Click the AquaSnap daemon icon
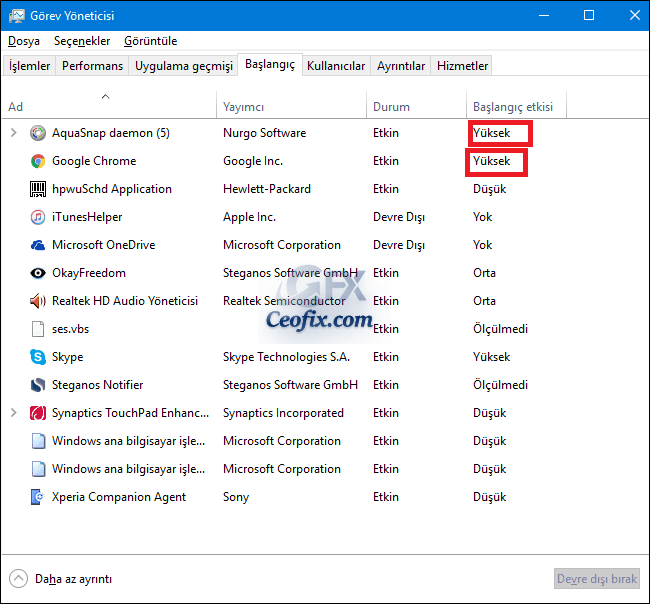This screenshot has height=604, width=650. click(38, 133)
